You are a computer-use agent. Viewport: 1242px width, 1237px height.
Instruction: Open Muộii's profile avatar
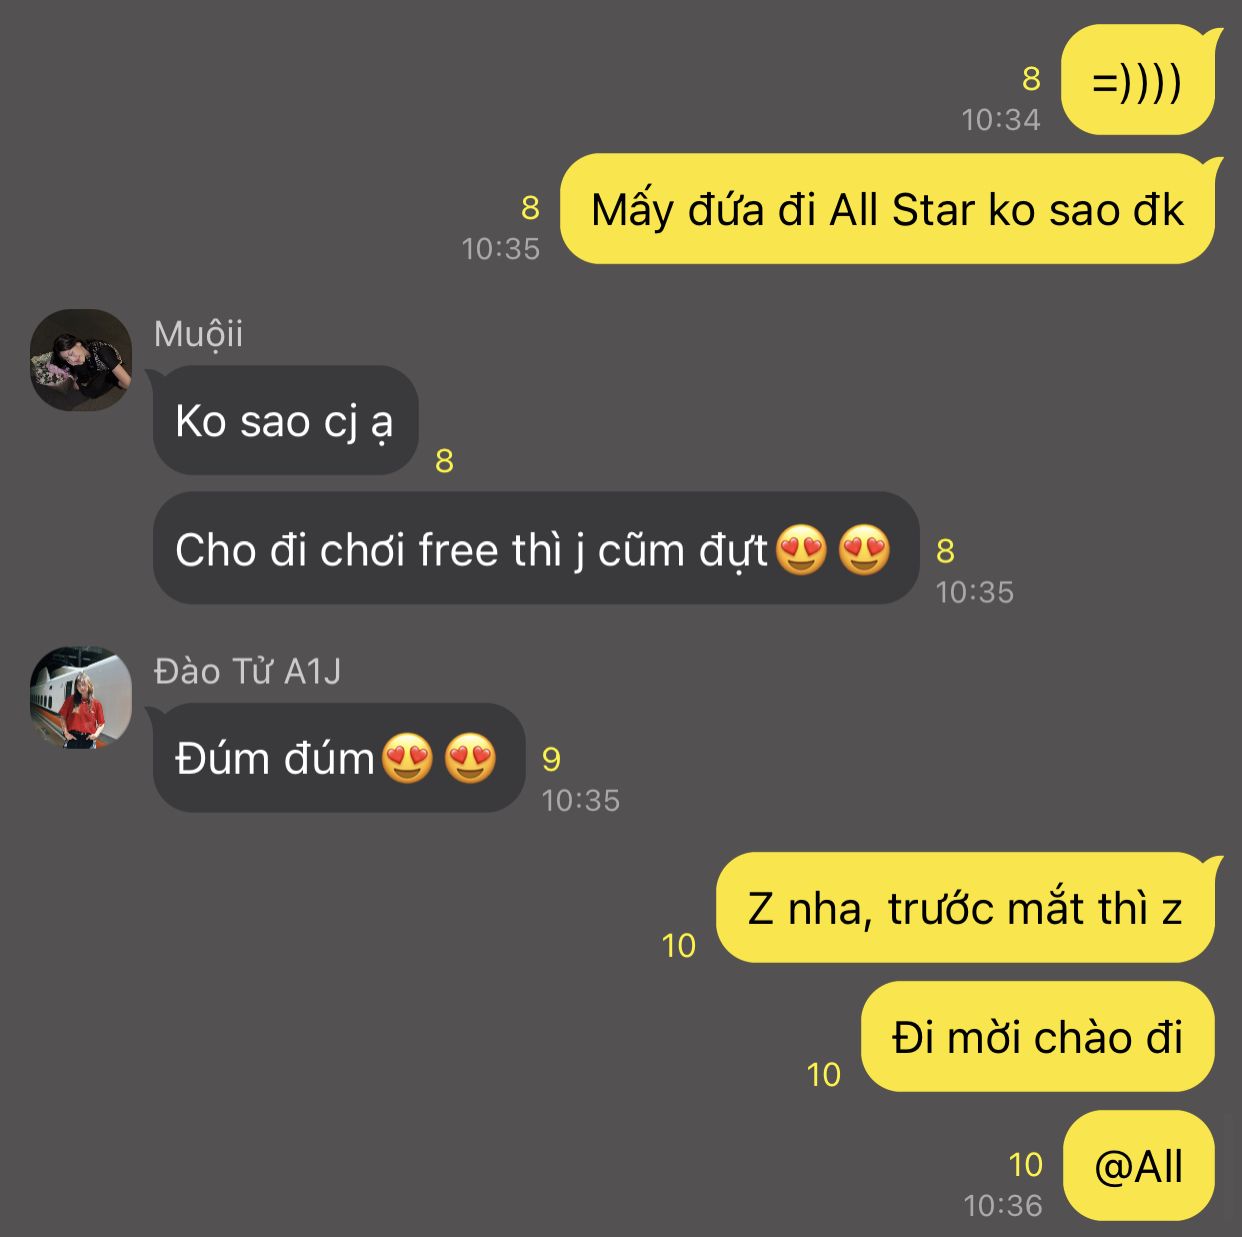[81, 360]
